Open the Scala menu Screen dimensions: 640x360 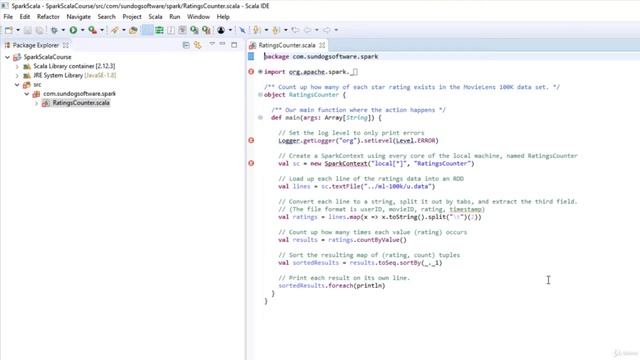click(155, 17)
